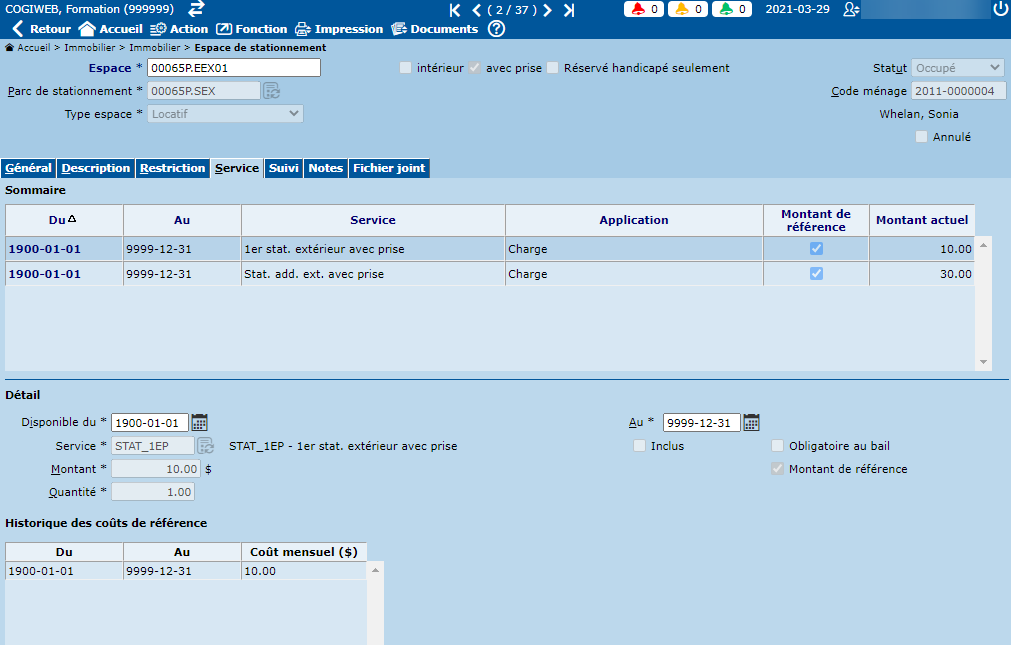Click the switch organization arrows icon
Viewport: 1011px width, 645px height.
click(x=196, y=9)
